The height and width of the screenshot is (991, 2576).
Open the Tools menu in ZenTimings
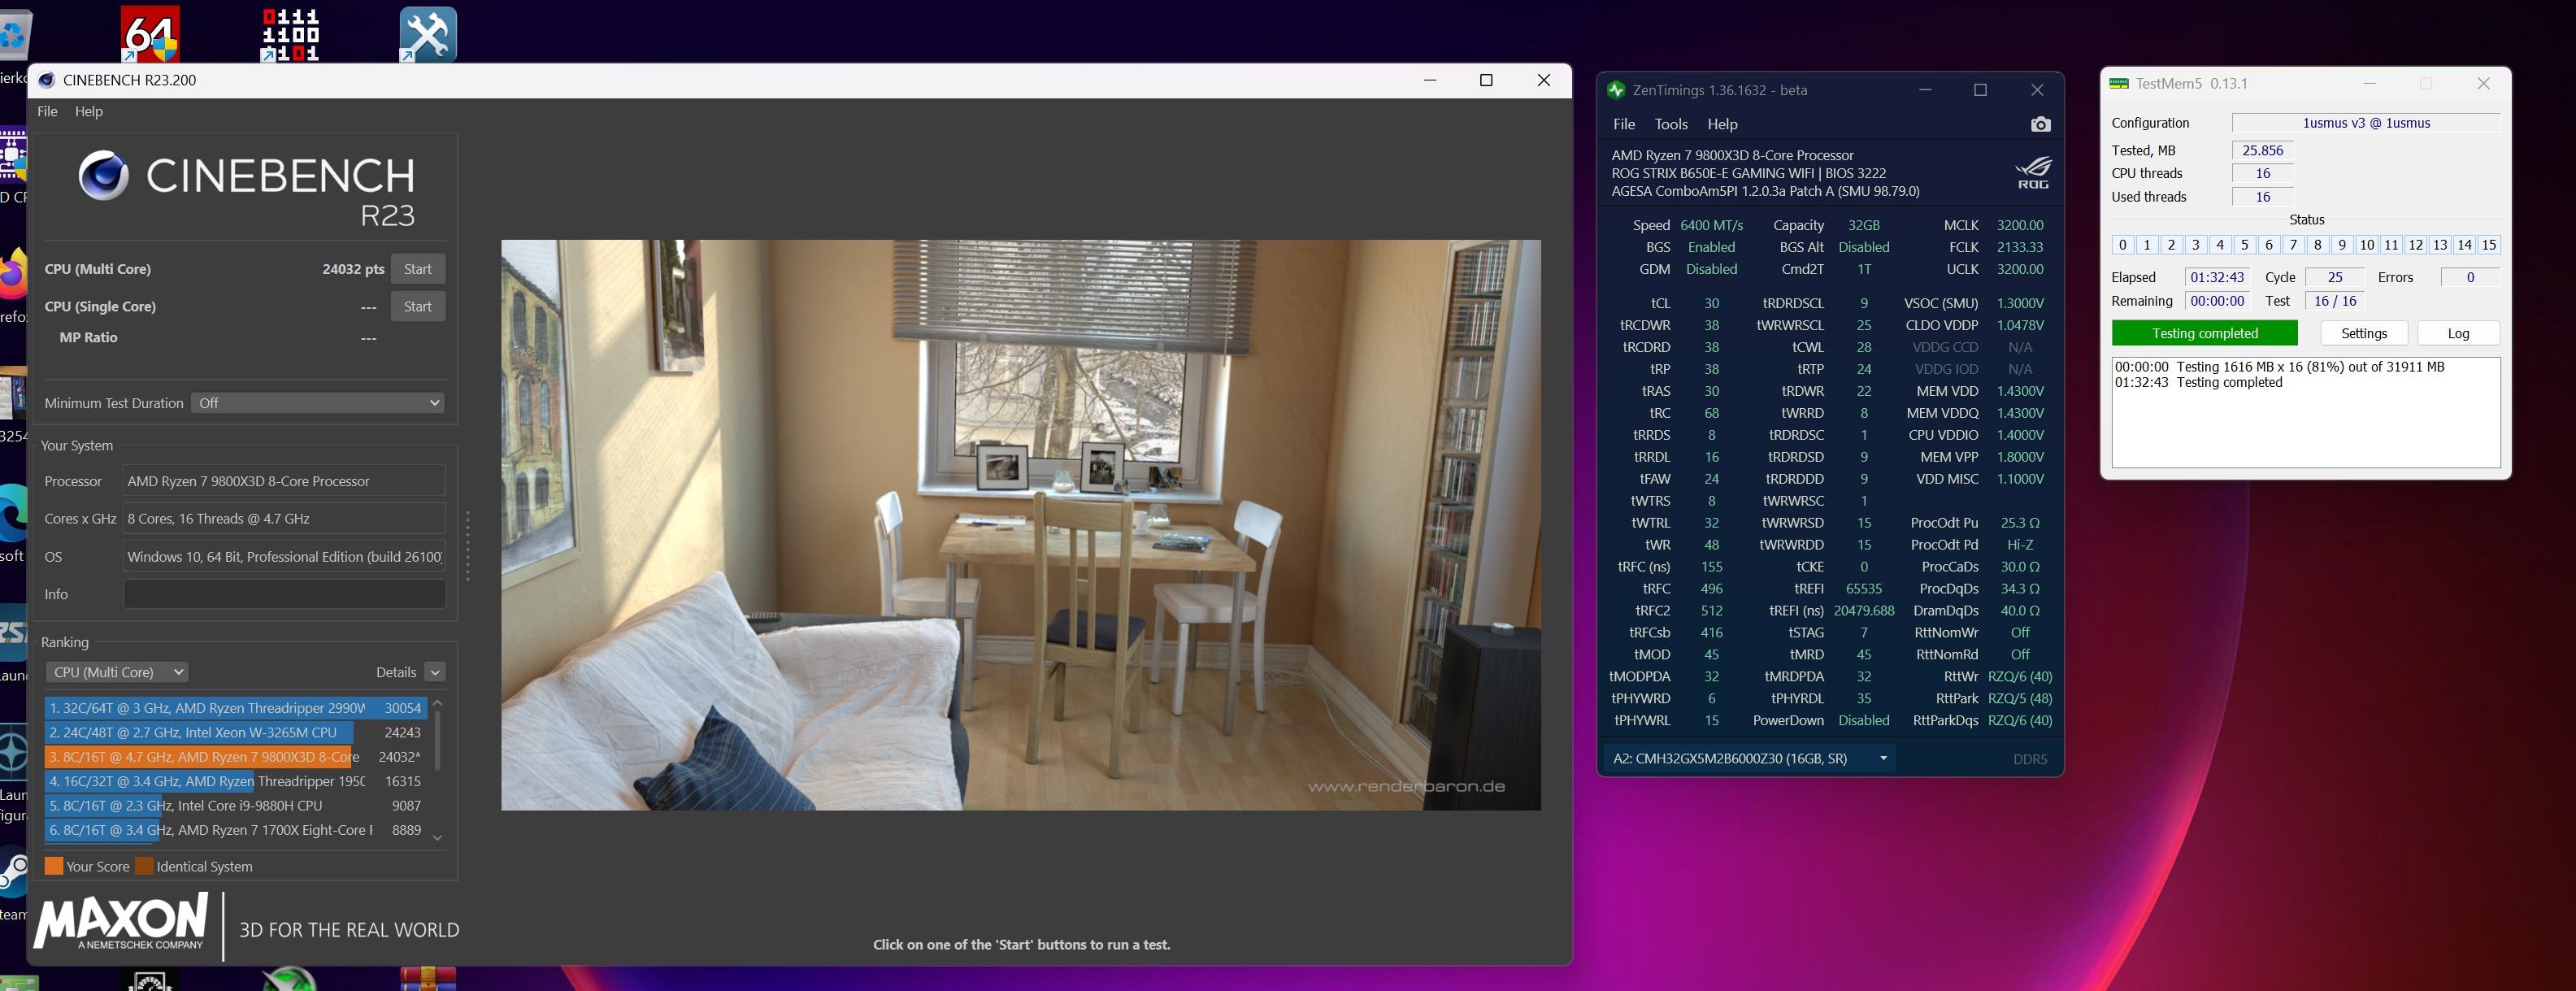(1670, 124)
